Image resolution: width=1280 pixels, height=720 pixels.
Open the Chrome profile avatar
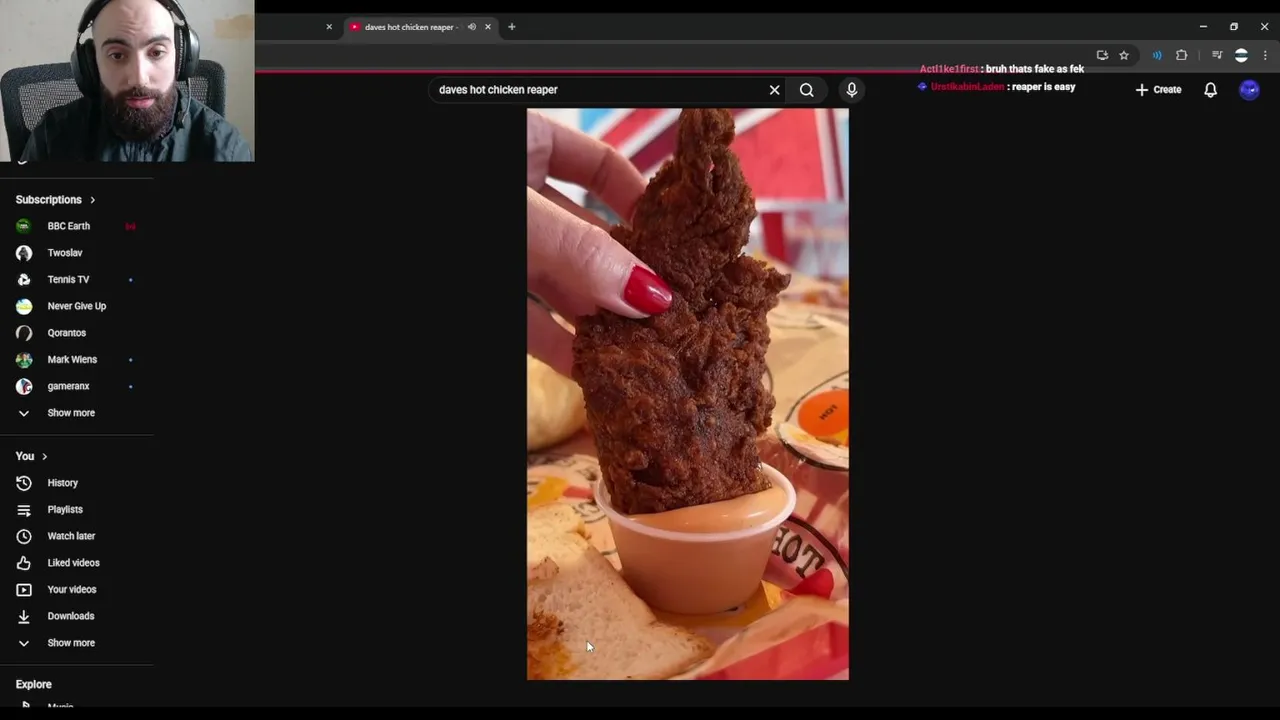1241,56
